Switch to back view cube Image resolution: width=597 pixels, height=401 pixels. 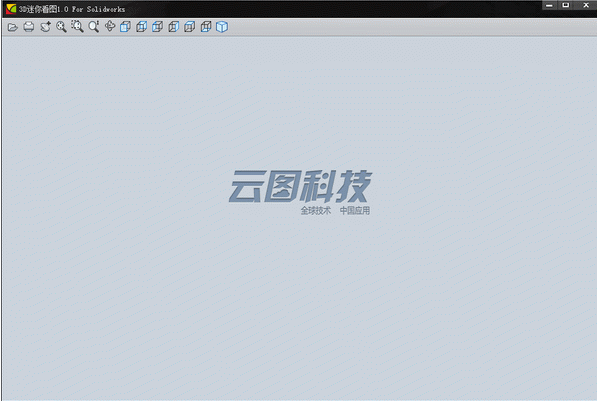142,27
